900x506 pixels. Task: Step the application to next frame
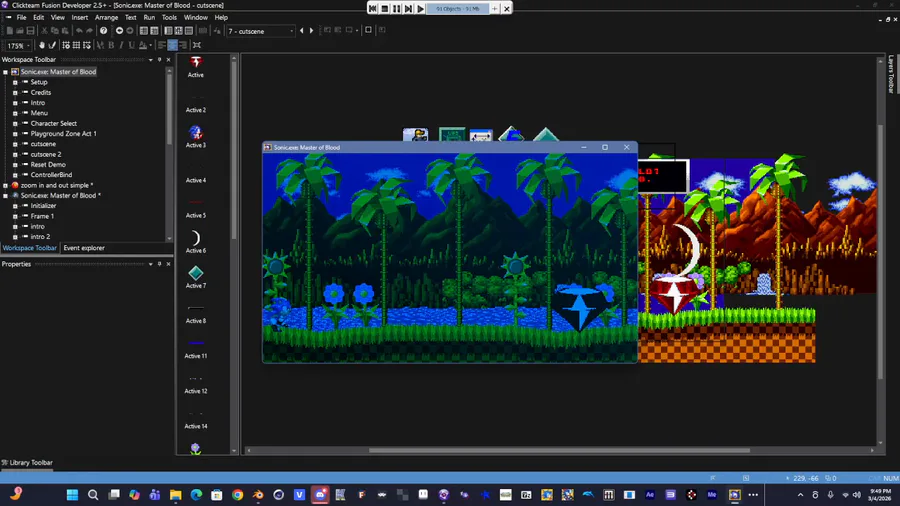(x=408, y=9)
